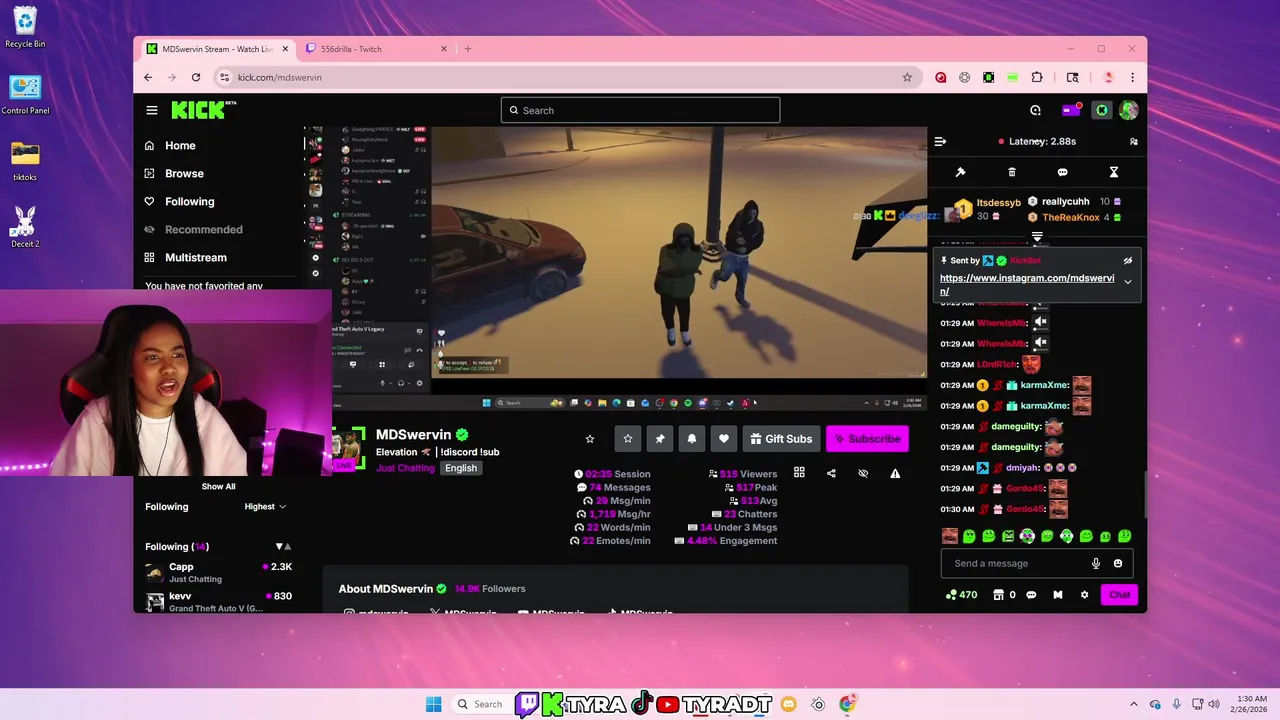1280x720 pixels.
Task: Open Windows Start menu
Action: click(x=433, y=704)
